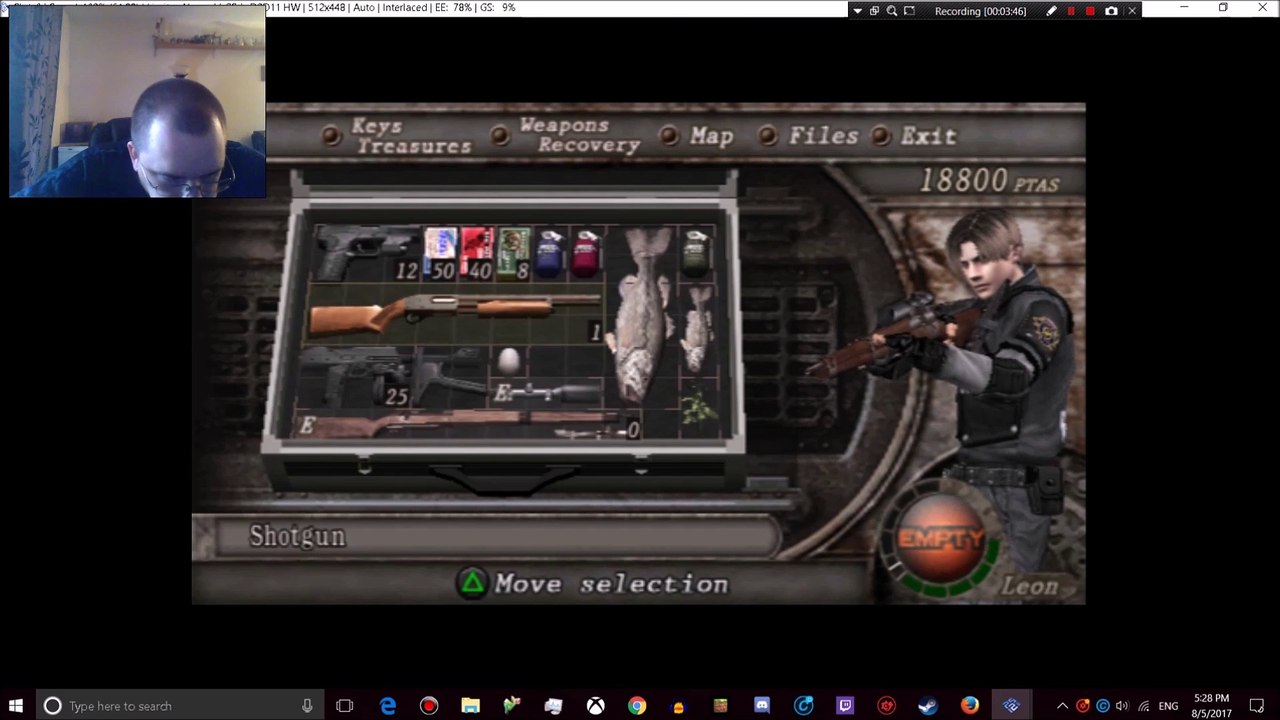Viewport: 1280px width, 720px height.
Task: Click the recorder pencil draw icon
Action: click(x=1051, y=11)
